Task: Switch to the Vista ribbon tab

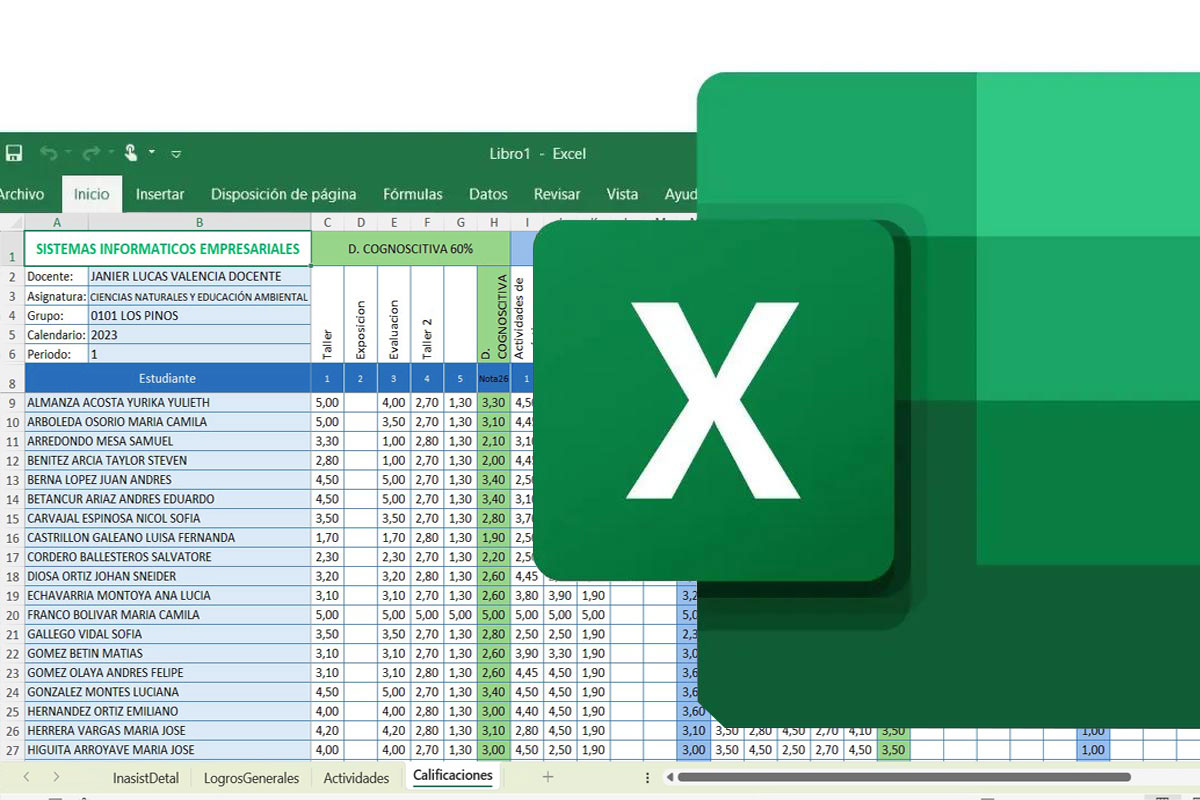Action: pyautogui.click(x=622, y=194)
